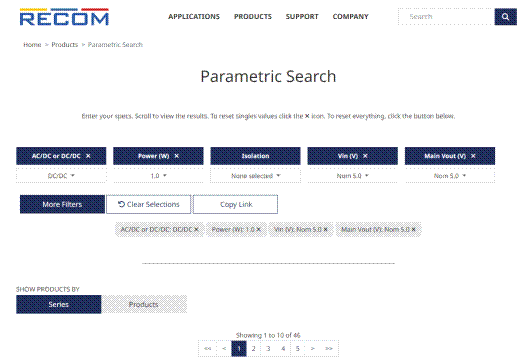This screenshot has height=361, width=528.
Task: Open the PRODUCTS navigation menu
Action: (253, 17)
